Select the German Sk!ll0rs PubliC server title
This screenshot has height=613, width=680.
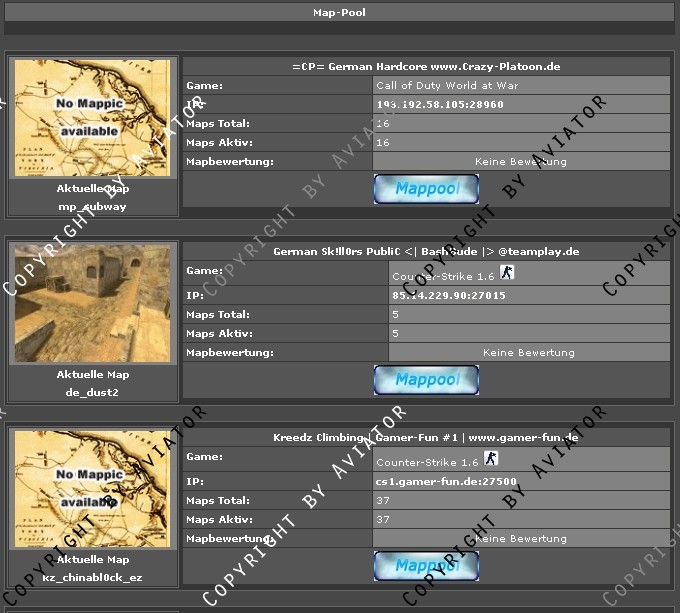(426, 252)
